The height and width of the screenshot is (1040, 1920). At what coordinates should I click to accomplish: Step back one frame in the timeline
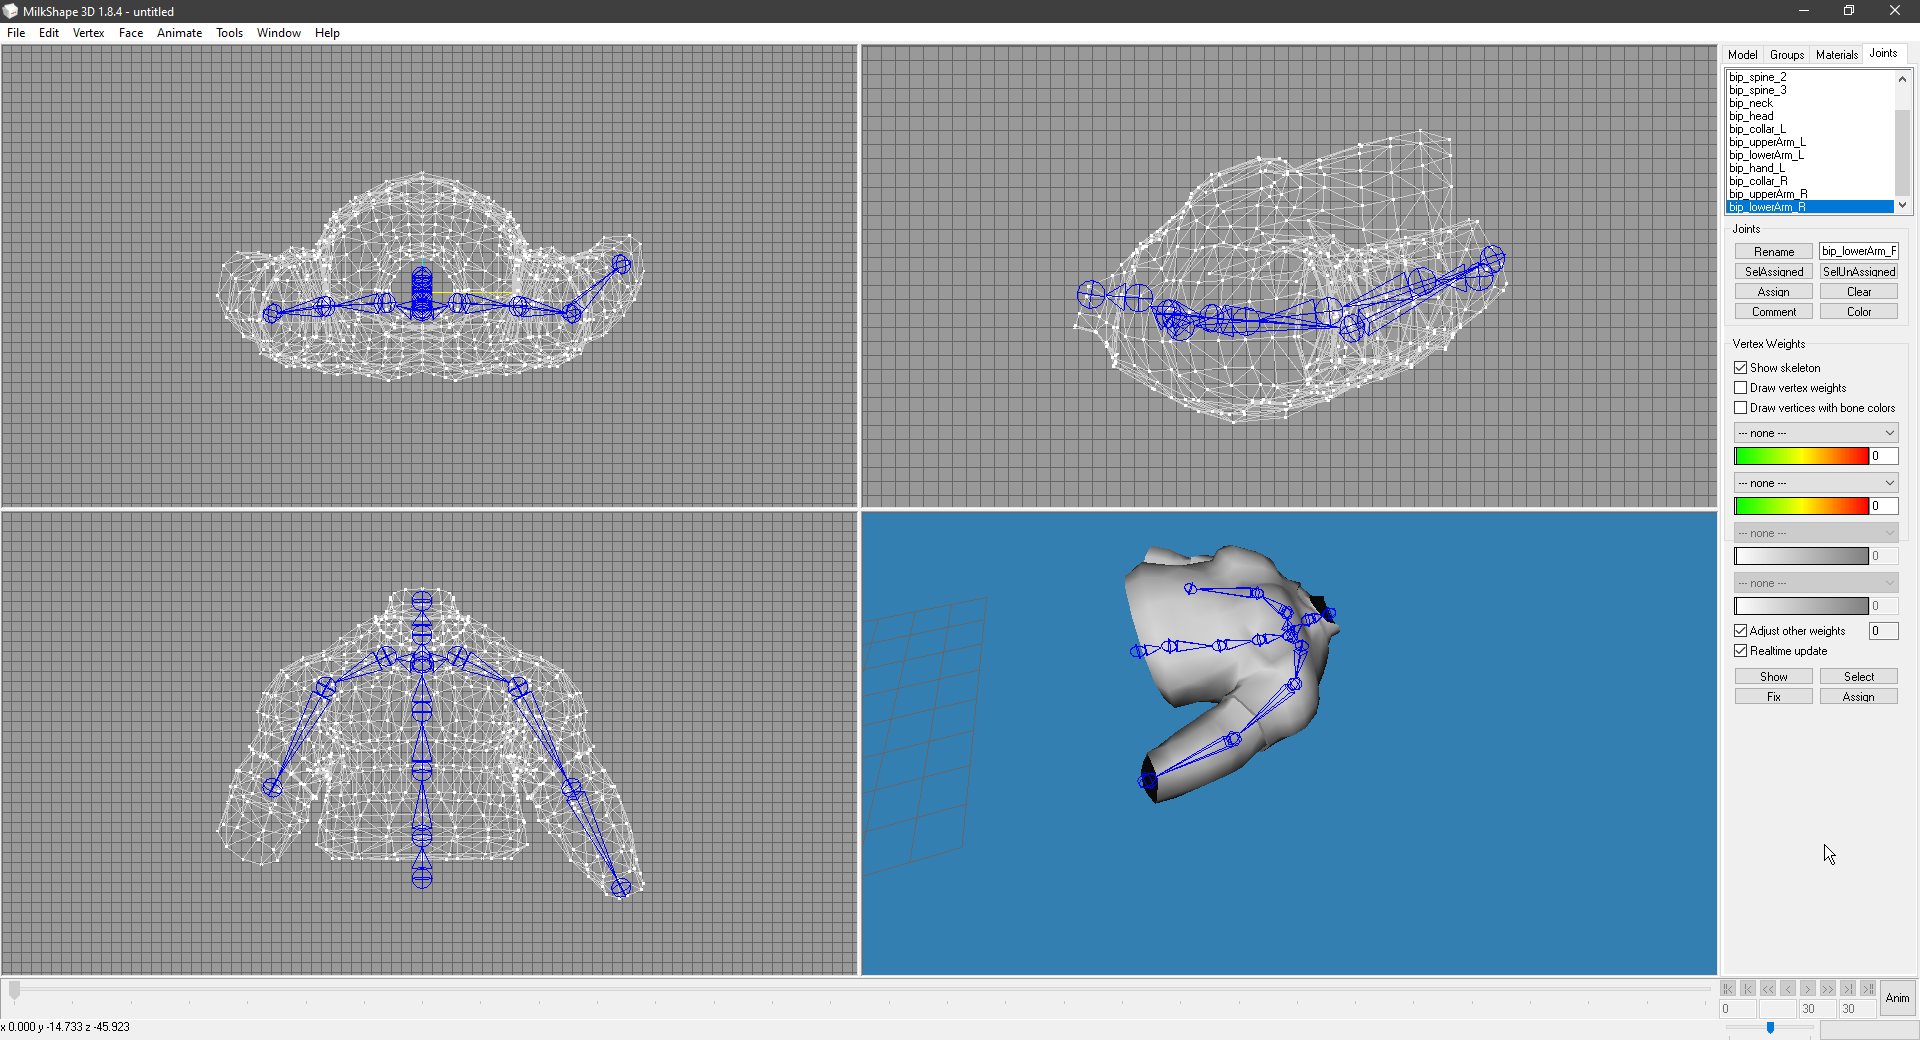[1788, 989]
